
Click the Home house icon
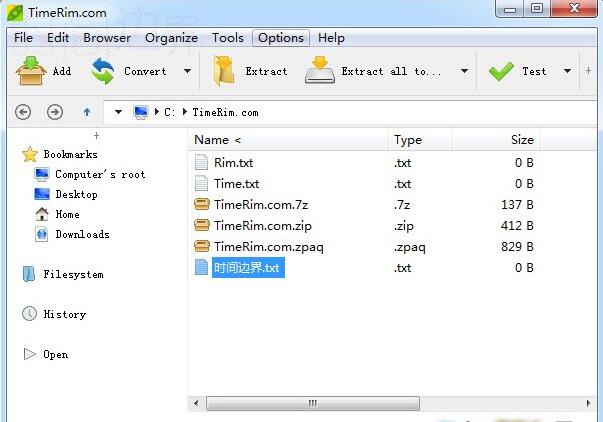coord(42,214)
